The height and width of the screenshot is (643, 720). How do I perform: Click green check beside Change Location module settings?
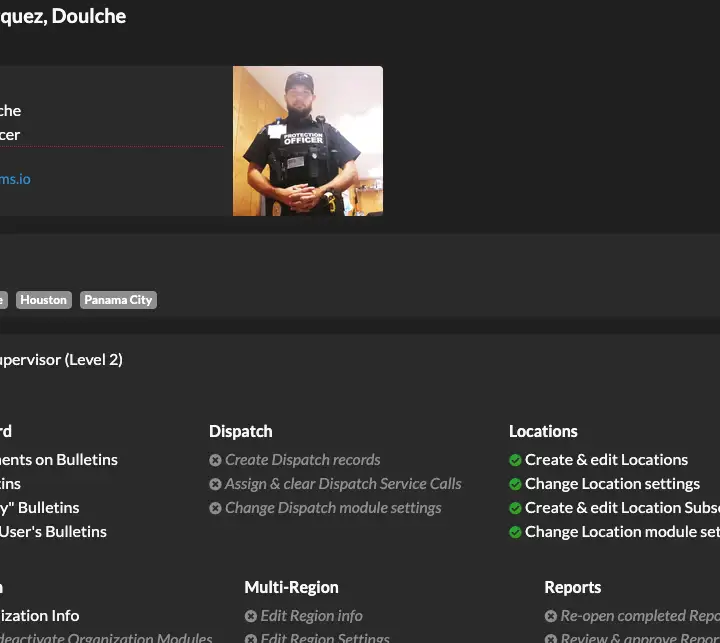pos(515,532)
